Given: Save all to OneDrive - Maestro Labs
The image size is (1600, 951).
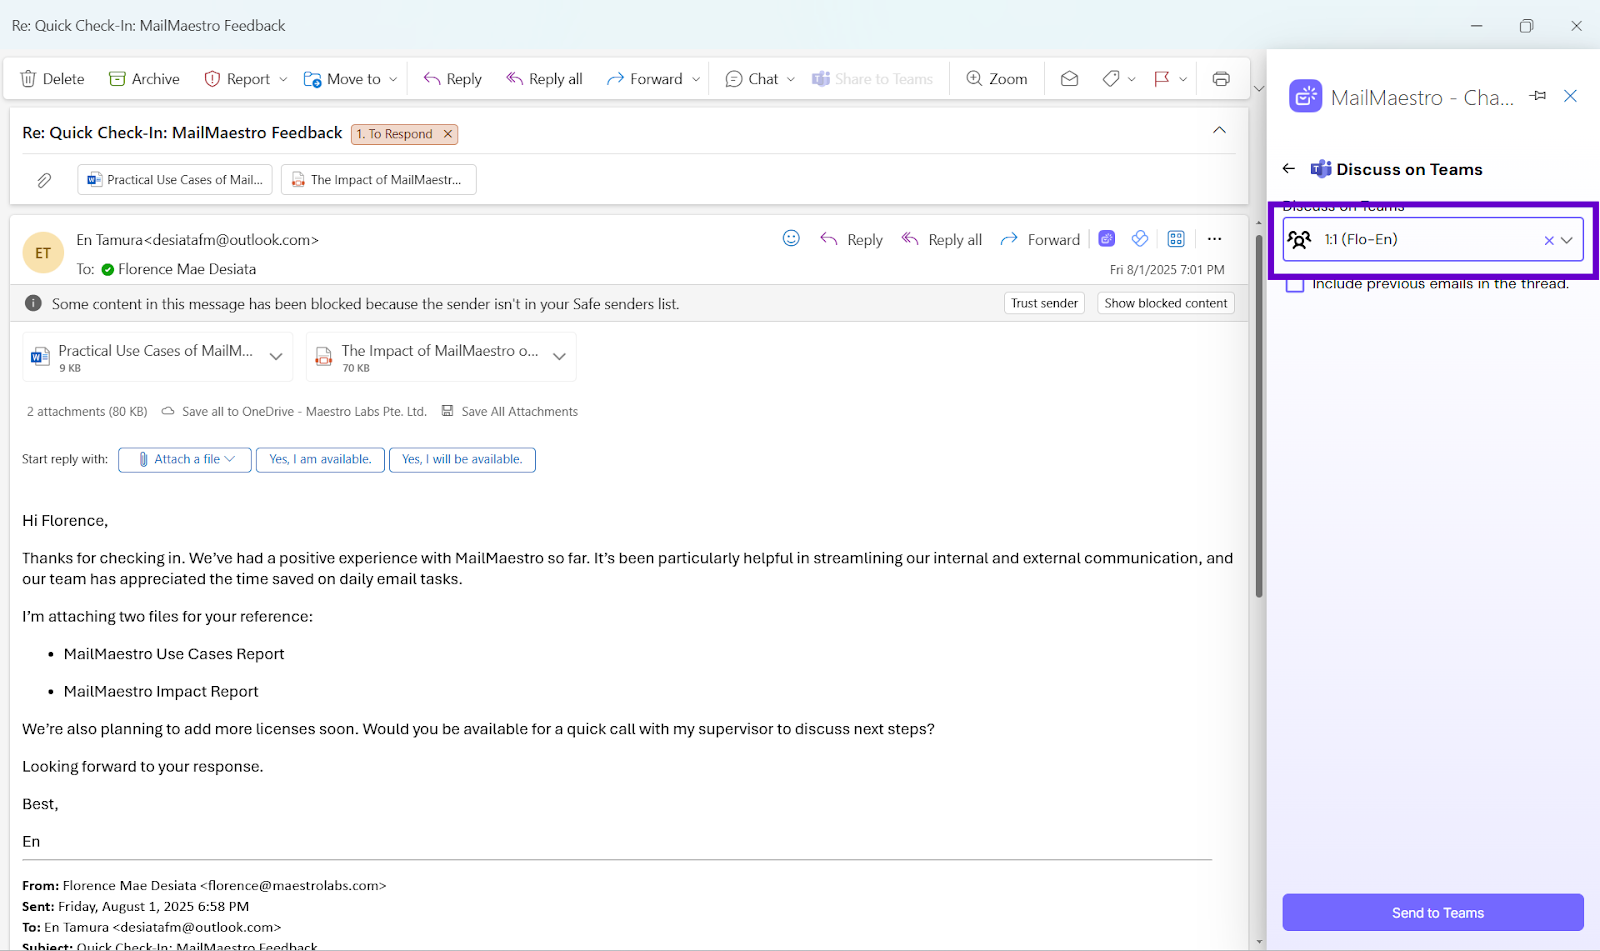Looking at the screenshot, I should tap(294, 411).
